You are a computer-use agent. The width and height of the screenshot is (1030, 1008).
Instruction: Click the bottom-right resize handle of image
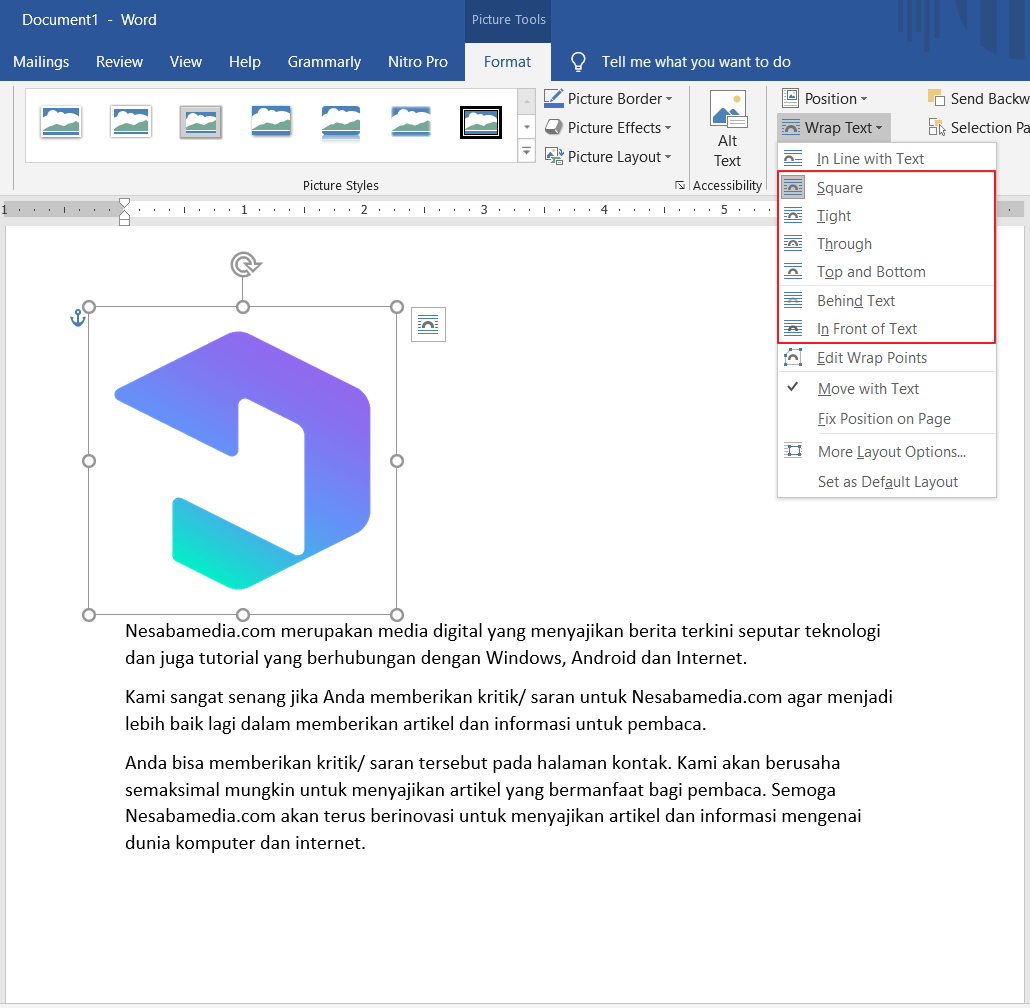click(397, 615)
